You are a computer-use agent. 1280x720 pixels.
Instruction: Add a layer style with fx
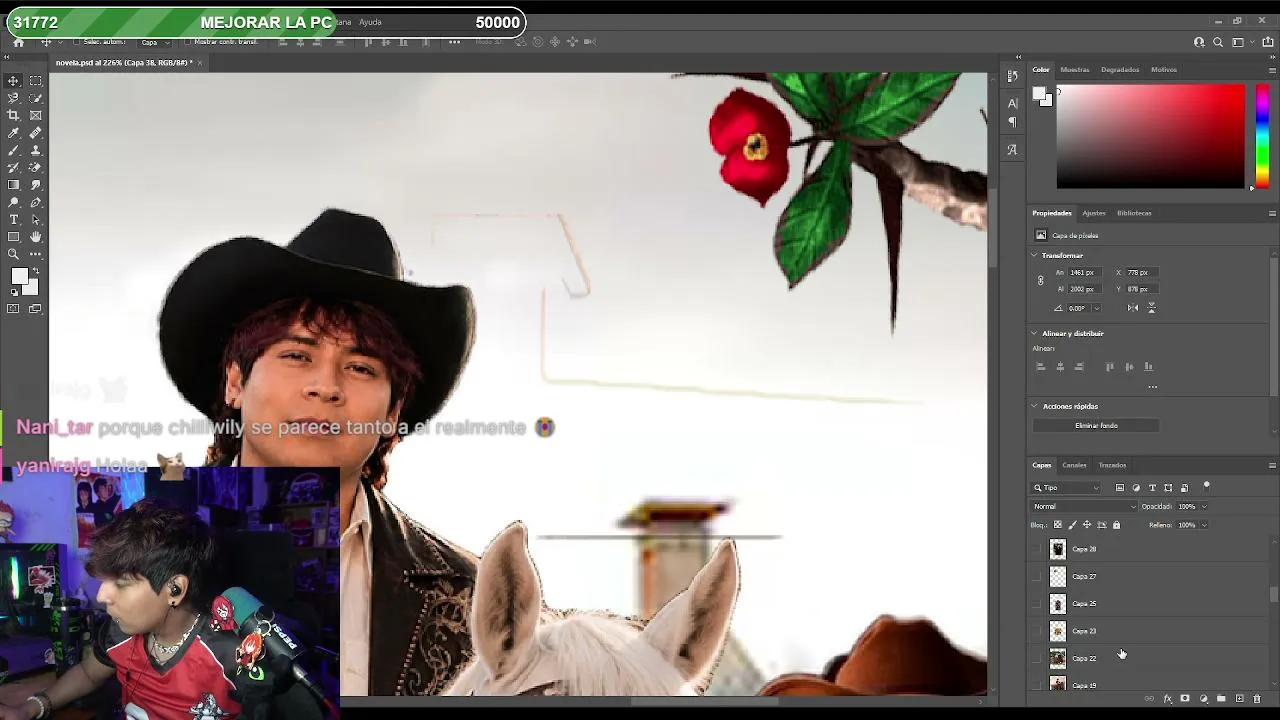click(1167, 699)
